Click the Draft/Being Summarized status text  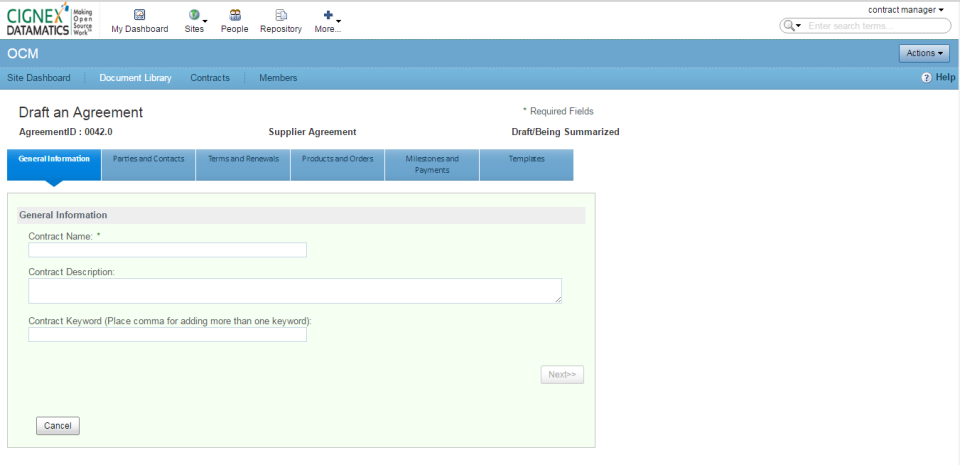565,132
